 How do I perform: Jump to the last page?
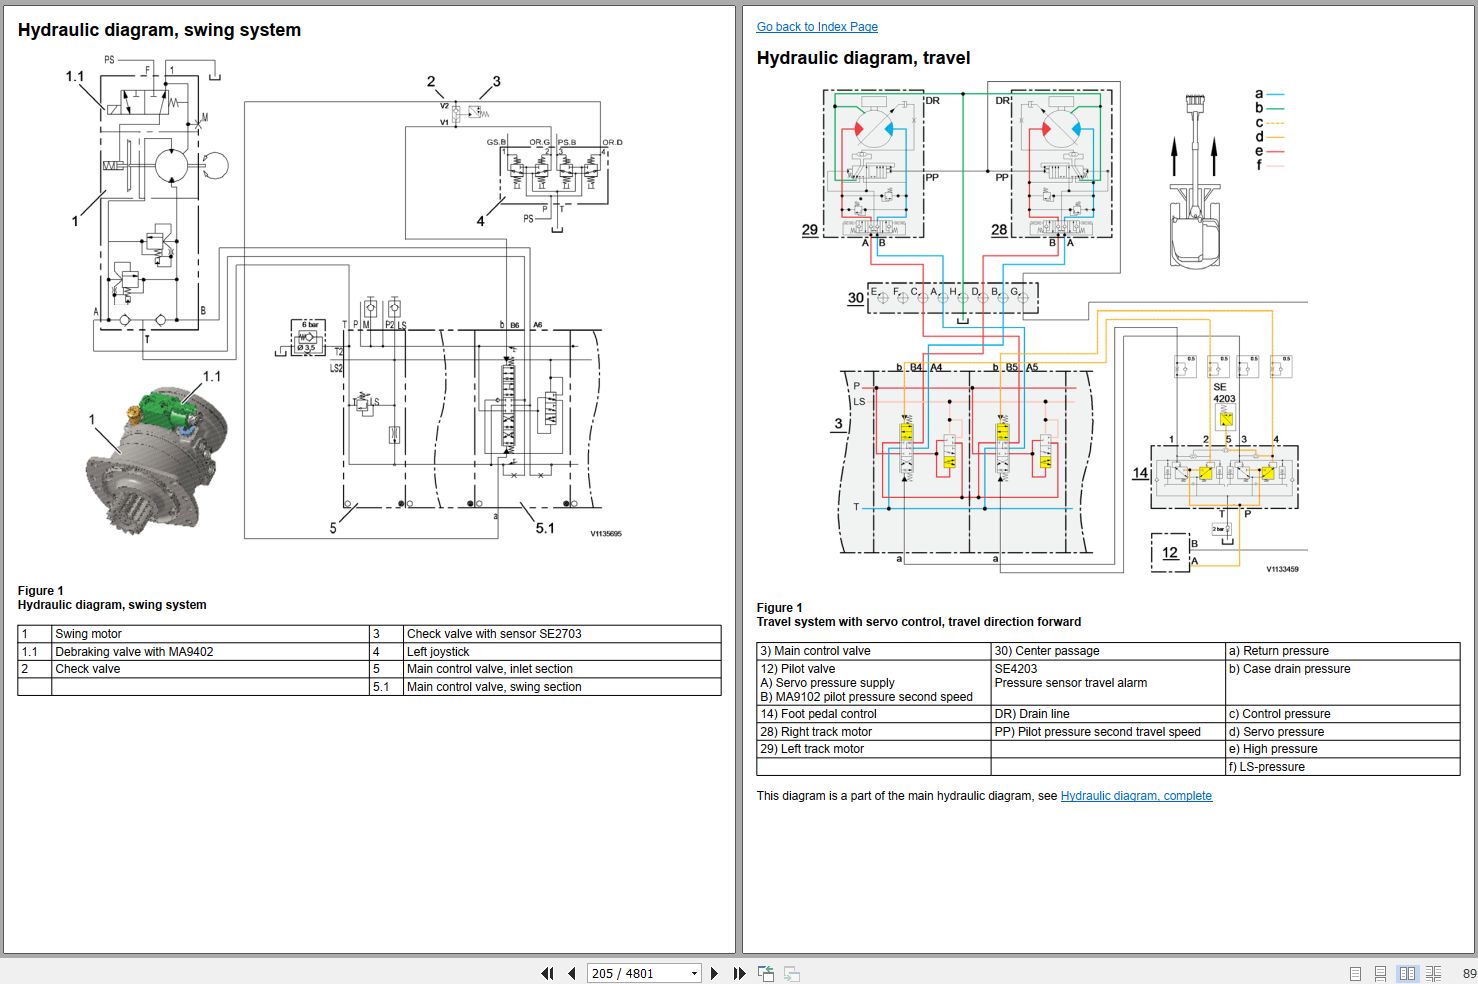click(739, 973)
